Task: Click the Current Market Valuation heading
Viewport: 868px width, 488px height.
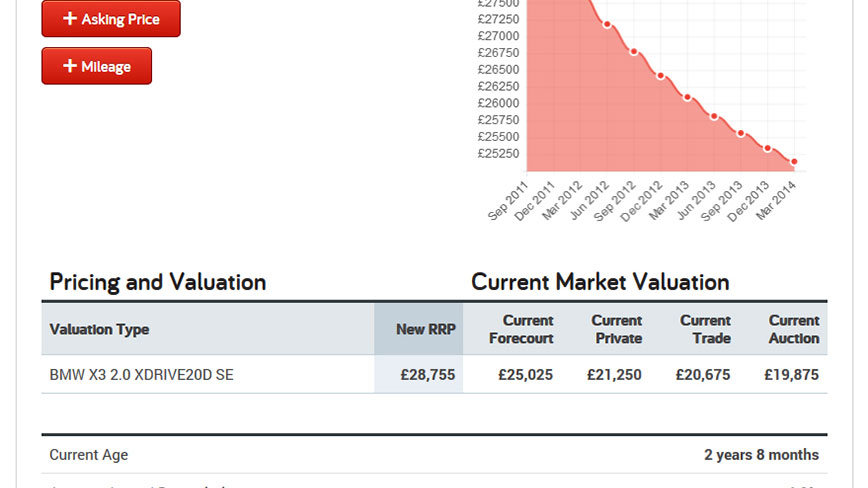Action: [600, 282]
